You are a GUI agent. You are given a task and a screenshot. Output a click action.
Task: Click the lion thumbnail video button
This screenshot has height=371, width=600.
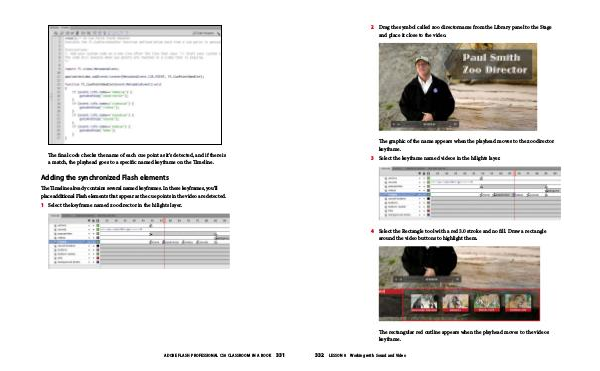[x=518, y=303]
